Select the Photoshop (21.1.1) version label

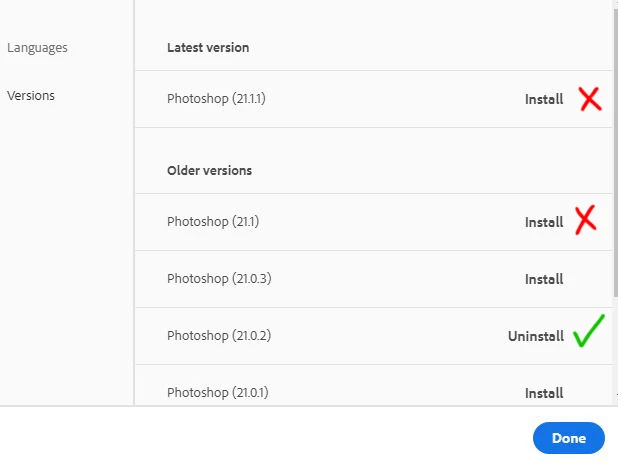(216, 99)
